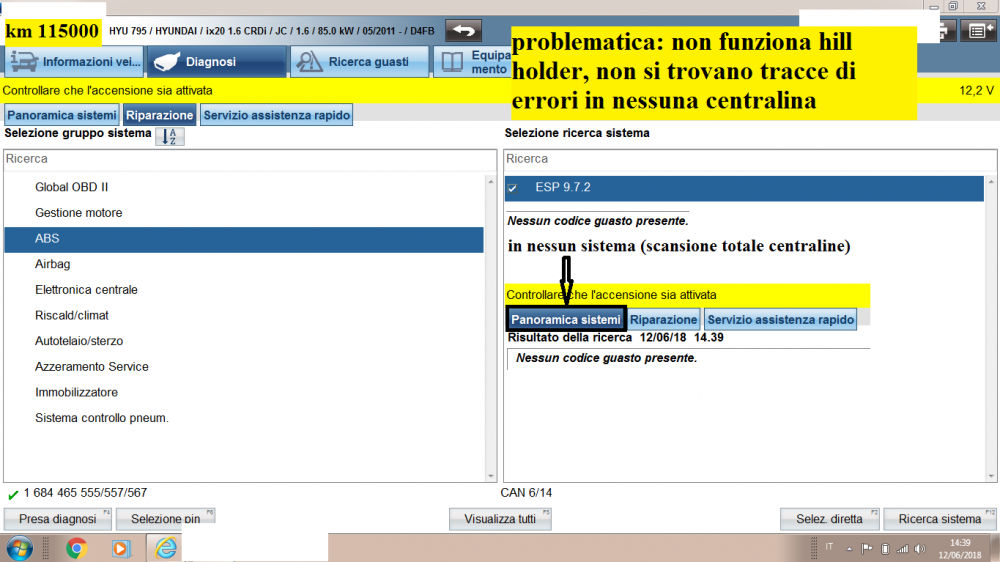Click the Presa diagnosi button

click(x=58, y=519)
